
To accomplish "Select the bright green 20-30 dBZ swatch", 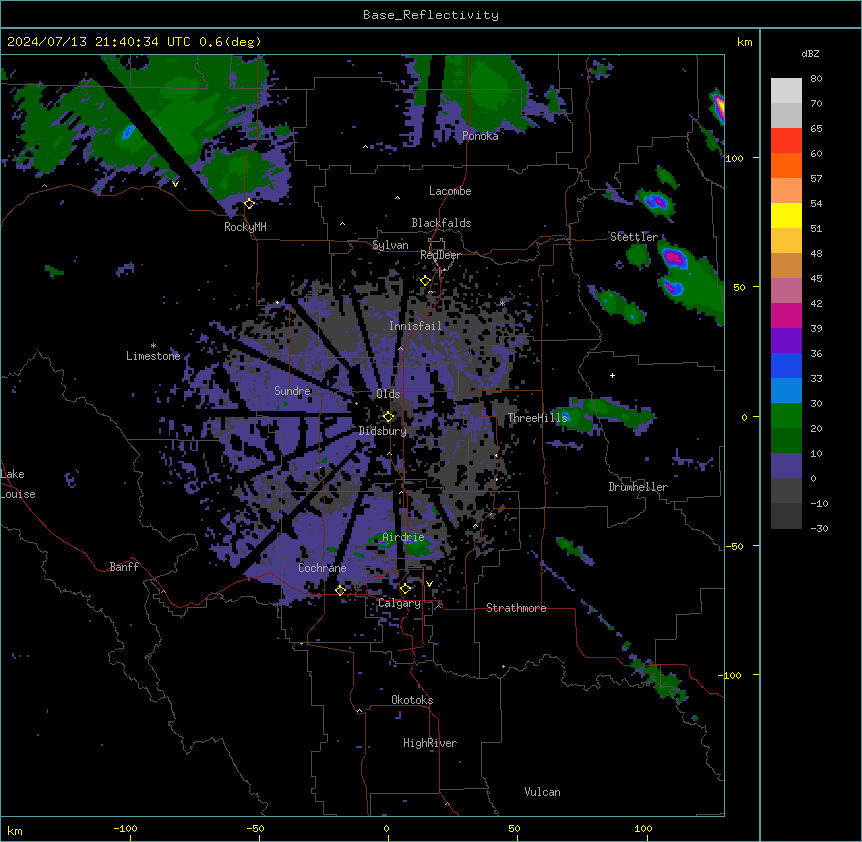I will click(x=786, y=416).
